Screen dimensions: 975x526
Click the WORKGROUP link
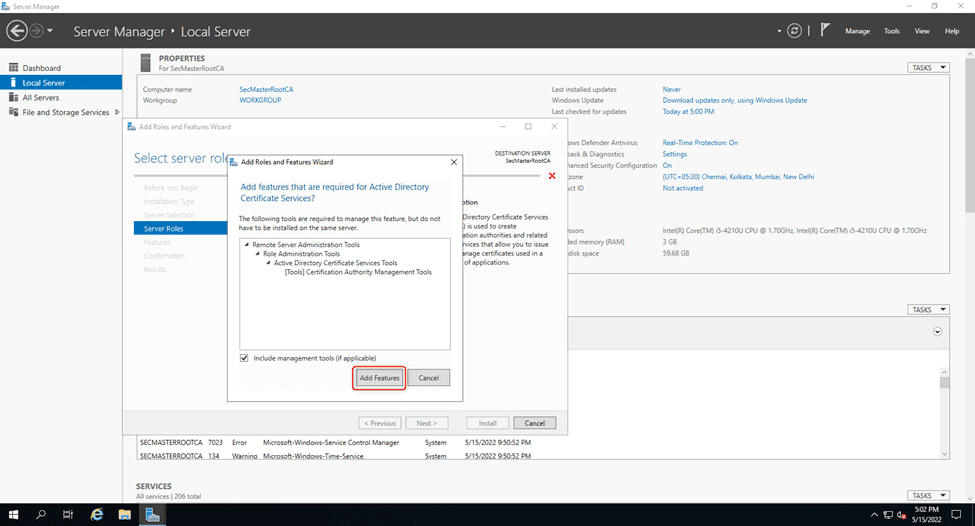[x=260, y=100]
